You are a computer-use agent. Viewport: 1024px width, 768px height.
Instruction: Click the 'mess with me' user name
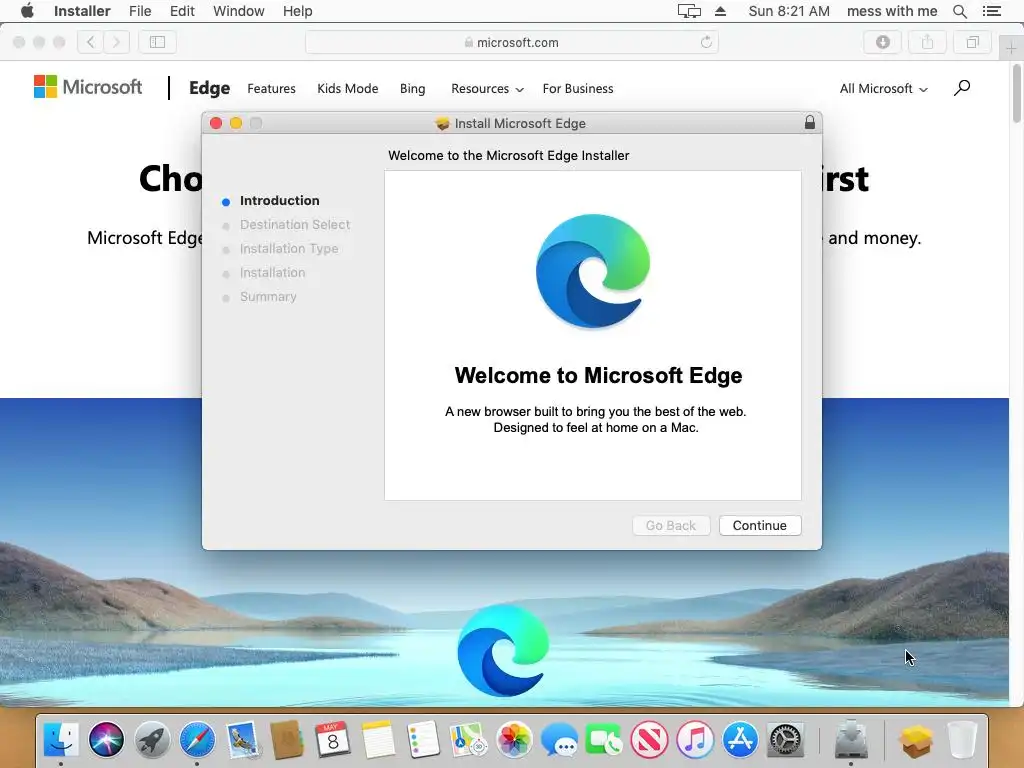[x=892, y=11]
